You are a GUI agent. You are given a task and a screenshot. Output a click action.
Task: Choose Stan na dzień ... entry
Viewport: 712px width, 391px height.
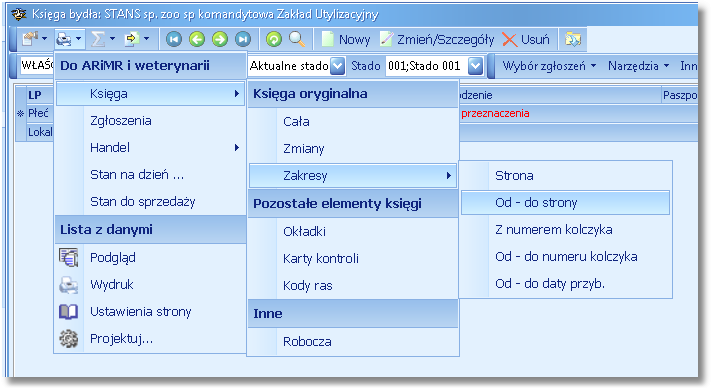(150, 175)
